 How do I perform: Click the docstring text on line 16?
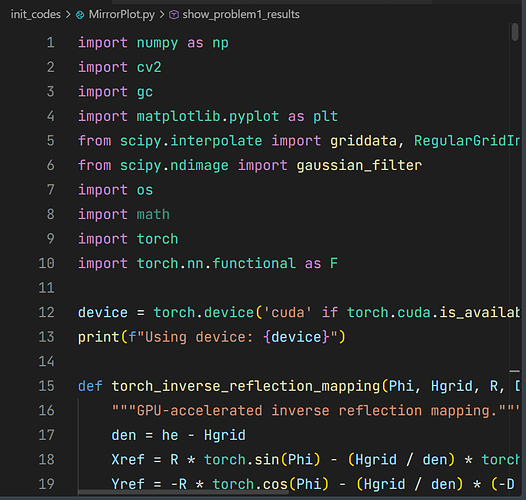pos(315,411)
